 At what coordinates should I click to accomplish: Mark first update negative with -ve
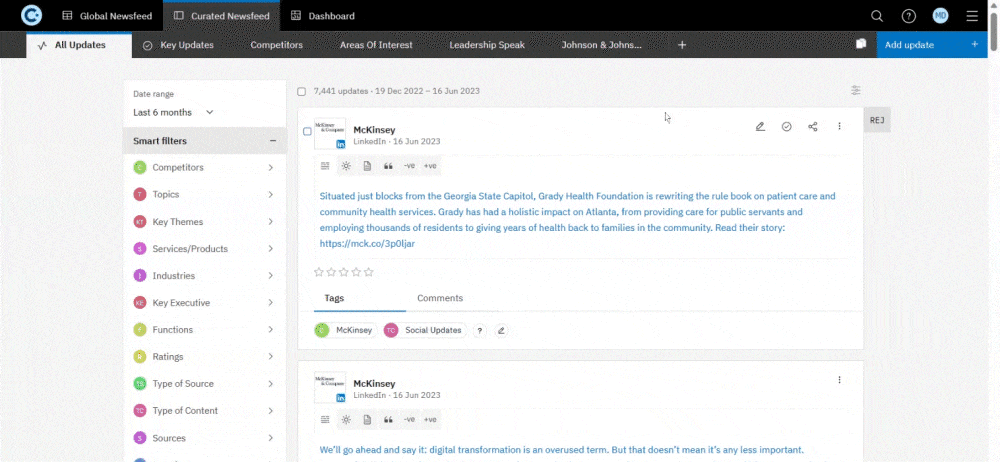(409, 166)
